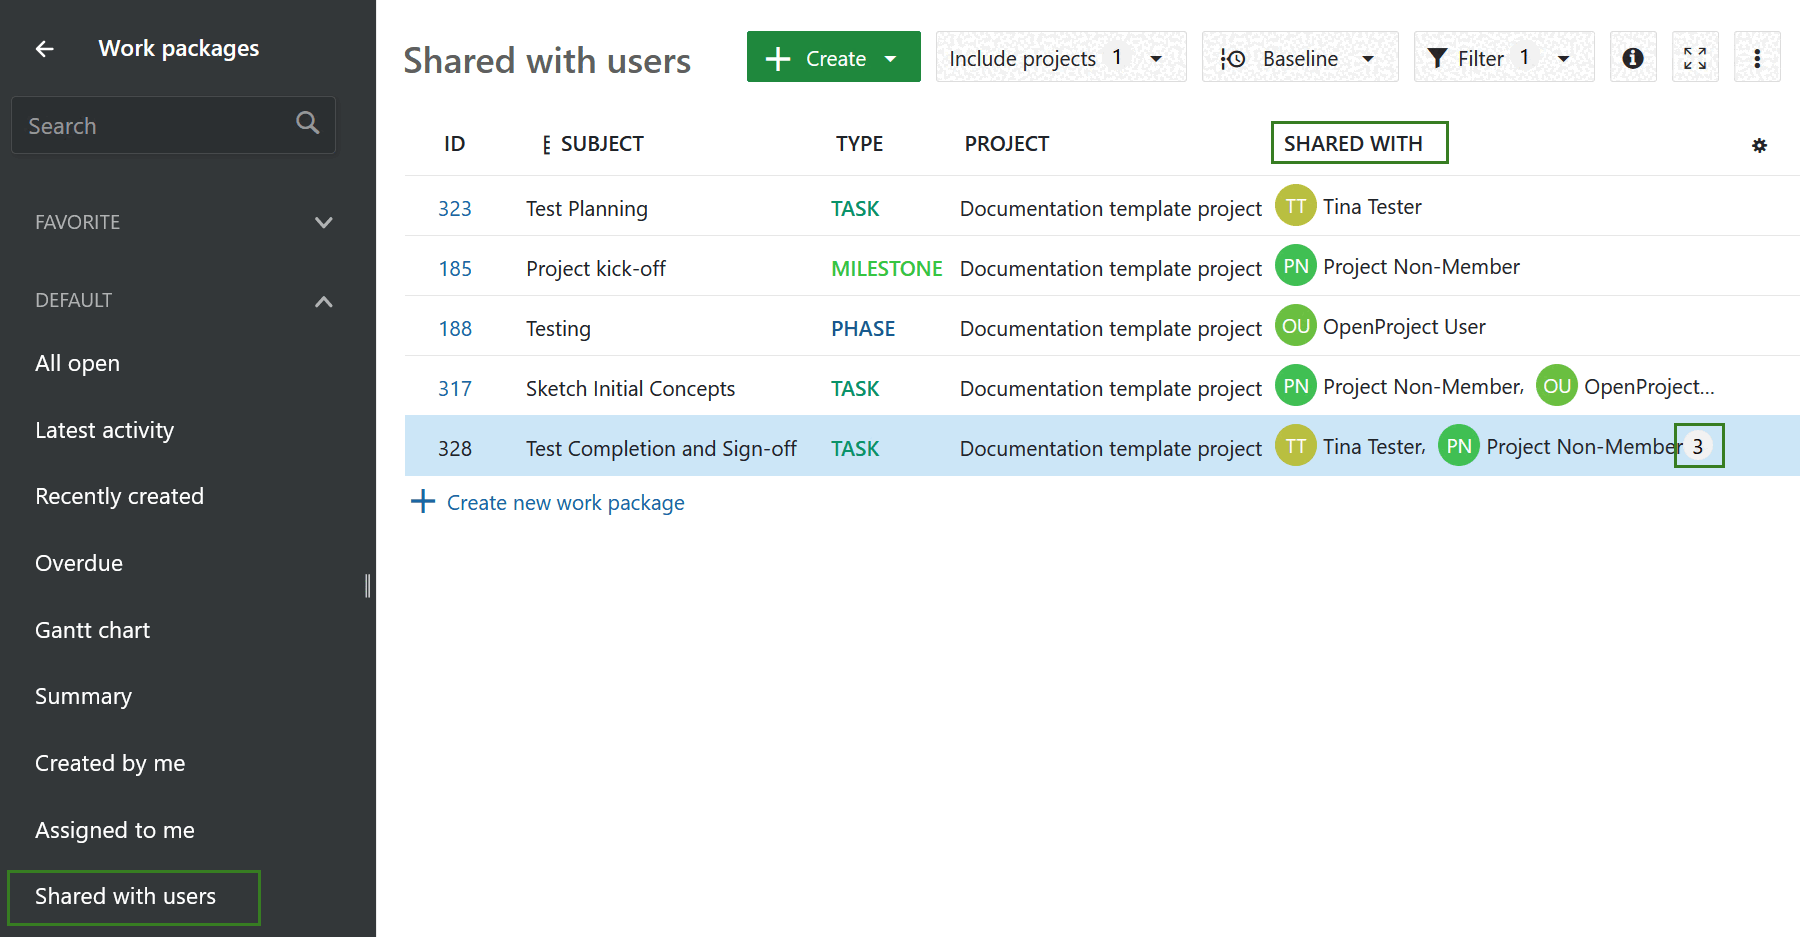Collapse the DEFAULT section

(323, 300)
